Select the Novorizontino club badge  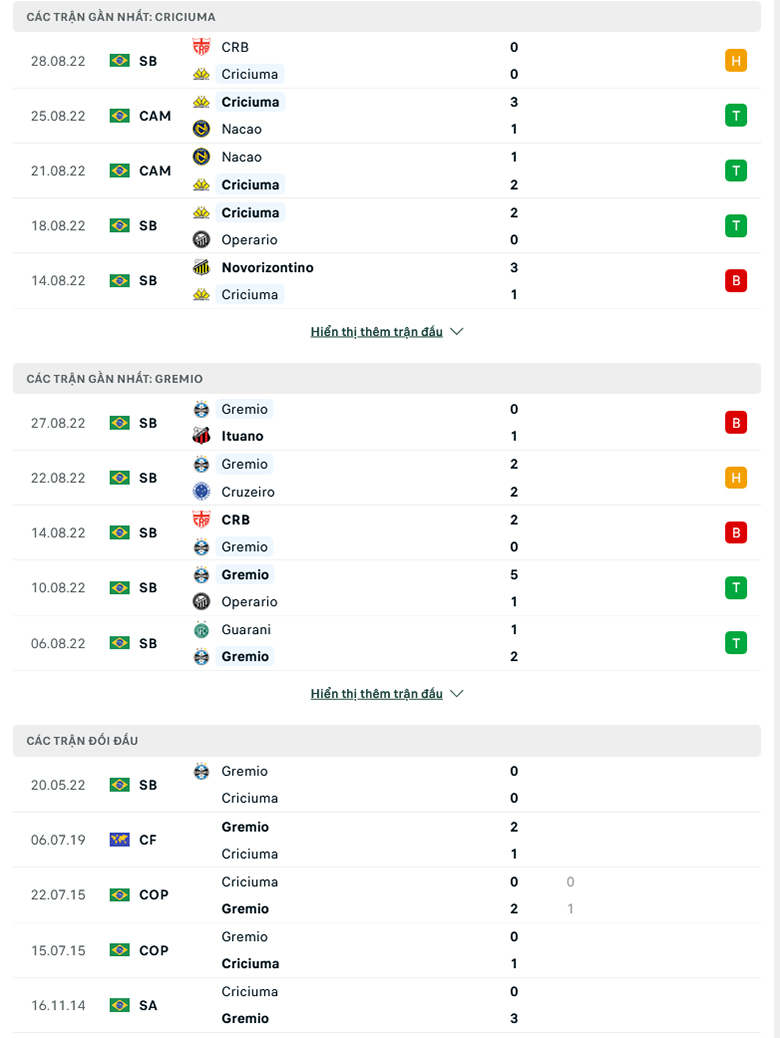click(200, 267)
